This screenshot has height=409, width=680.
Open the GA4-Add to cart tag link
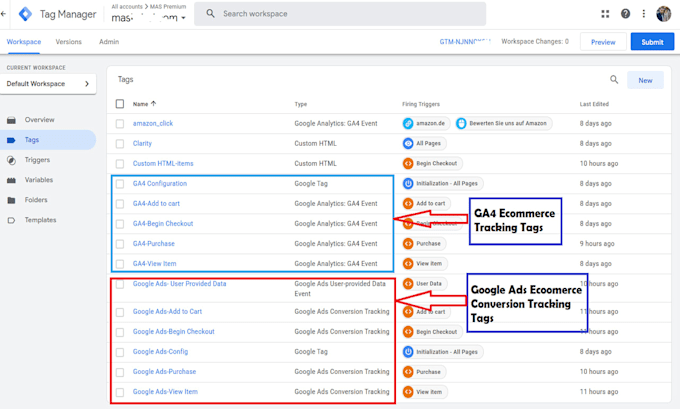tap(156, 203)
